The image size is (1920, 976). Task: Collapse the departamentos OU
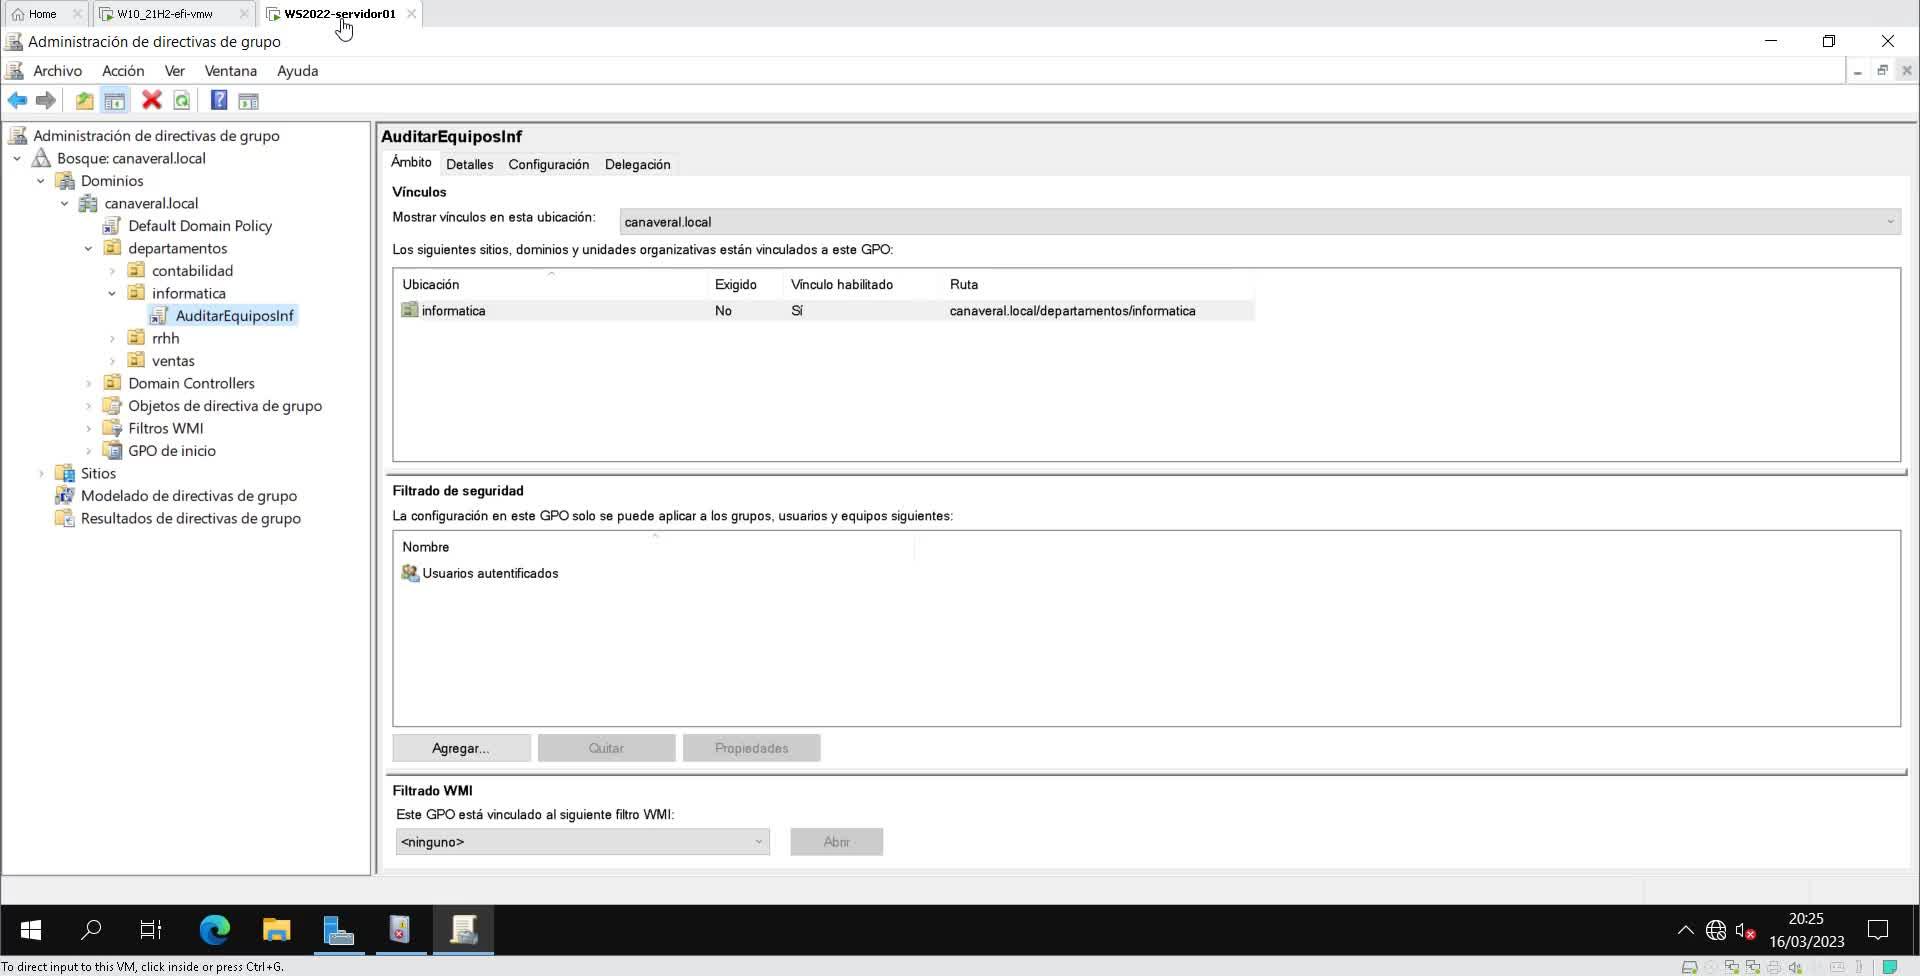pyautogui.click(x=89, y=249)
